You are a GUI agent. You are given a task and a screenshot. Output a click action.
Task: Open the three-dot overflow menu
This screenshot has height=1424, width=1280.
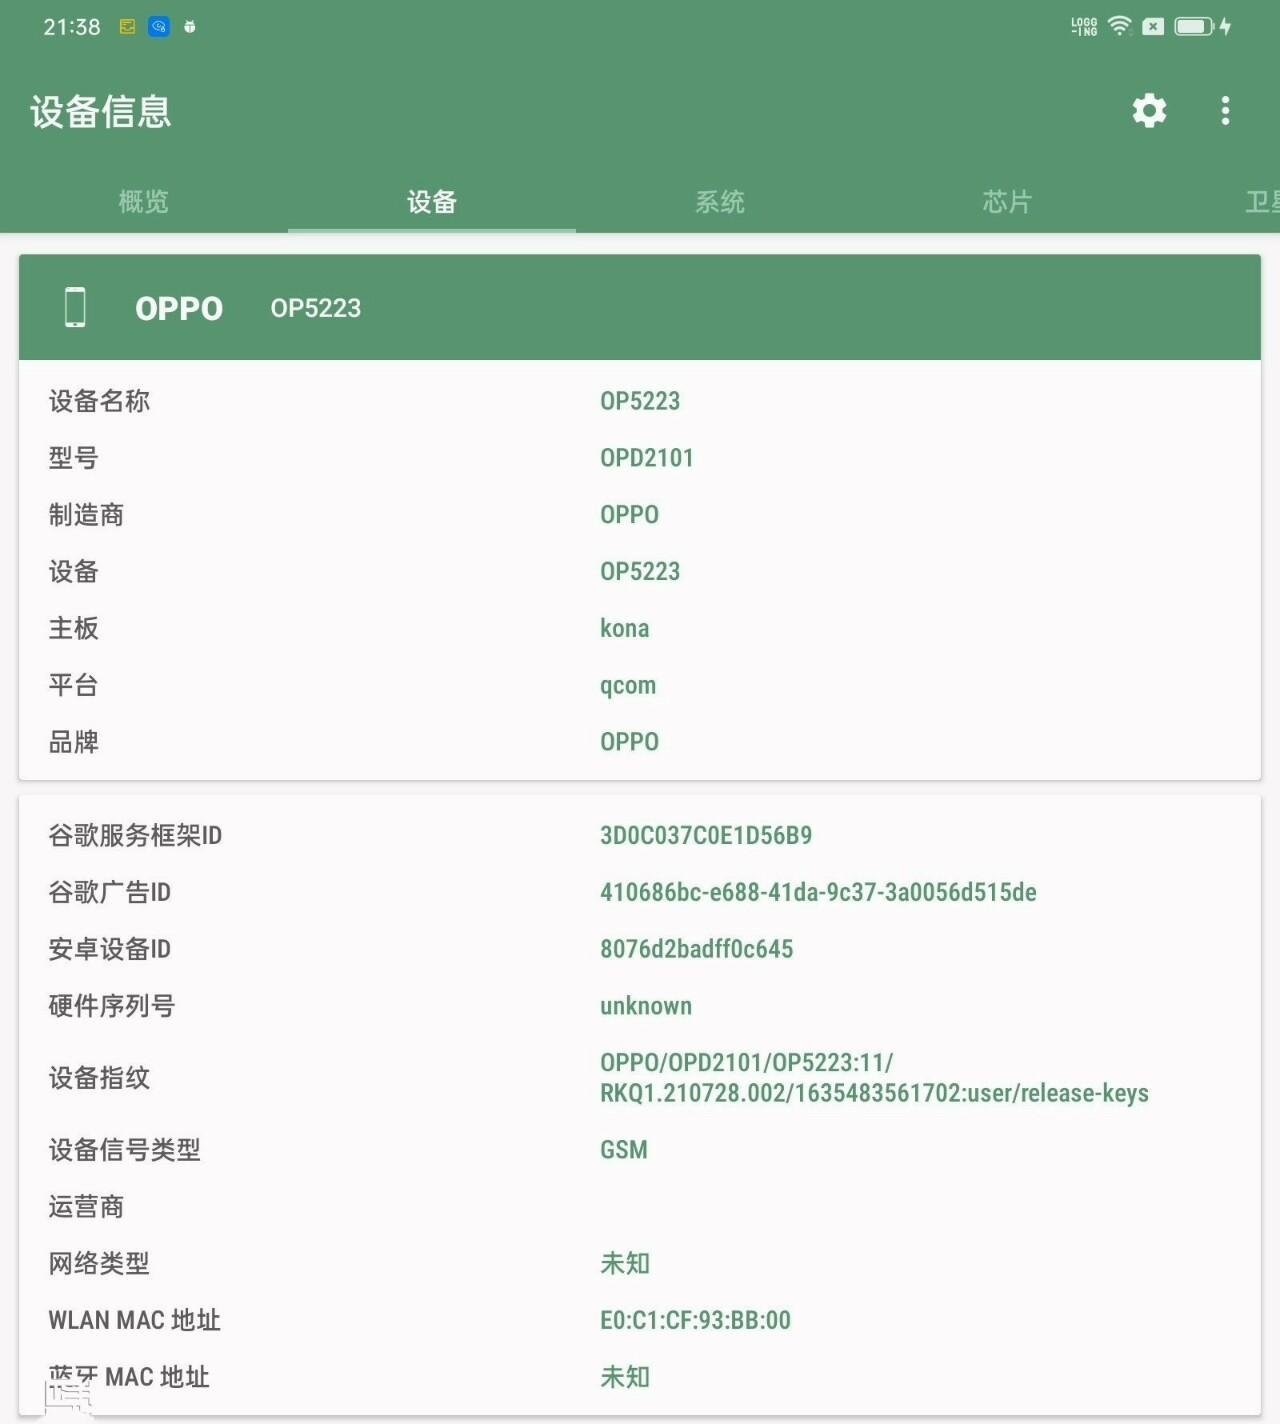[x=1225, y=110]
